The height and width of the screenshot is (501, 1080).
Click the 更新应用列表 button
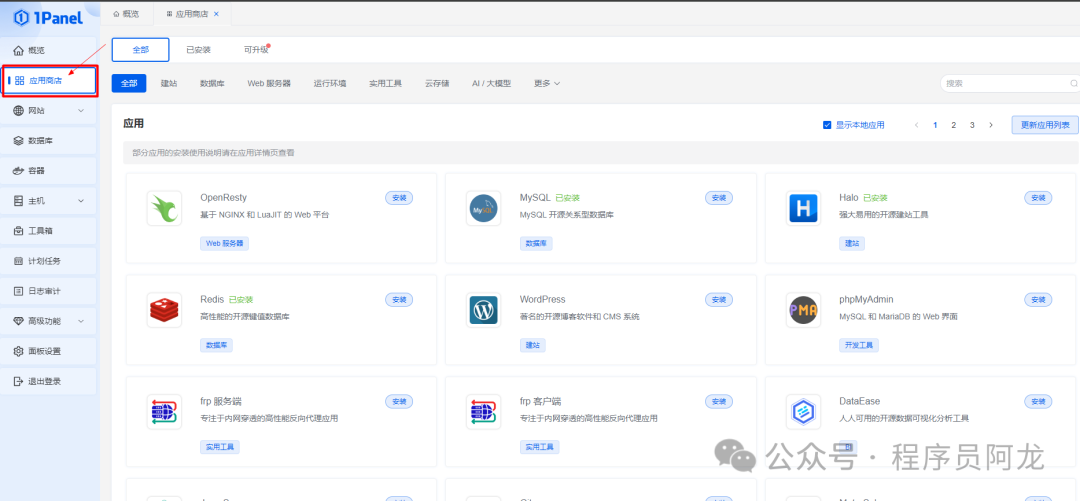coord(1044,125)
